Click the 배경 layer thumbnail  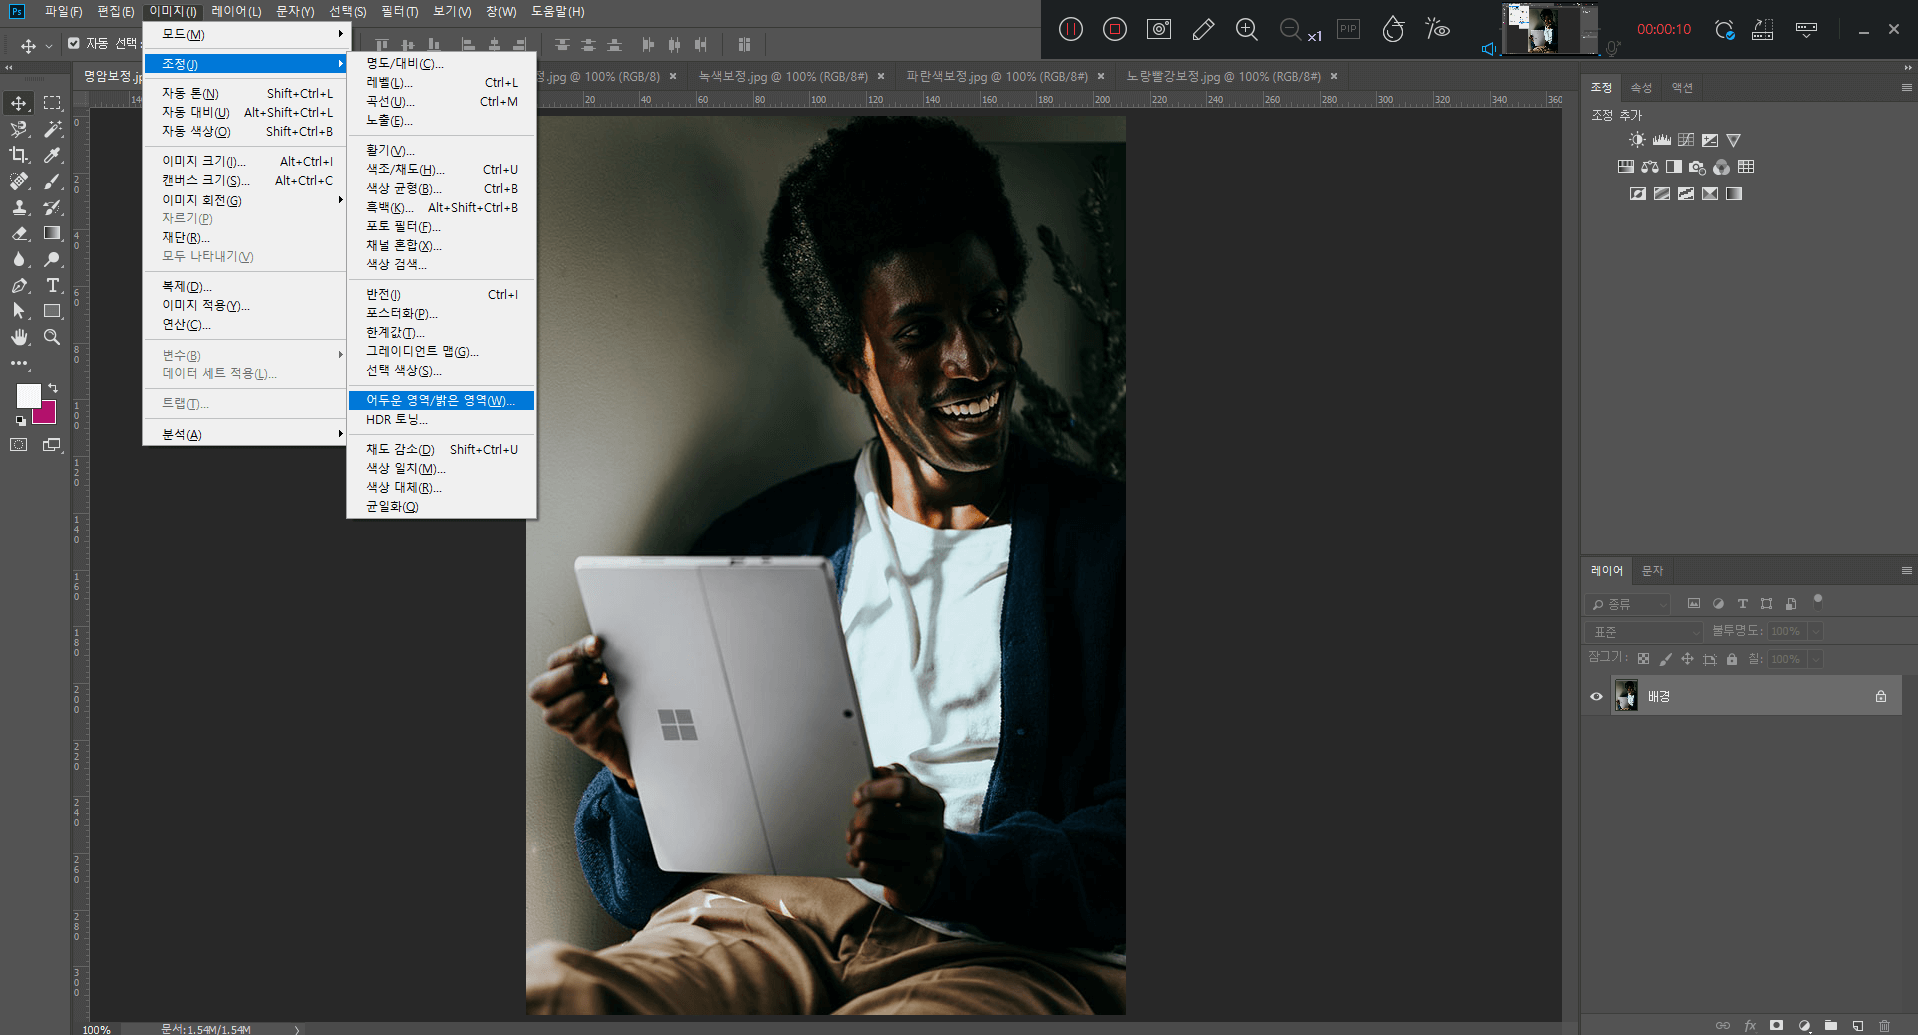tap(1626, 696)
